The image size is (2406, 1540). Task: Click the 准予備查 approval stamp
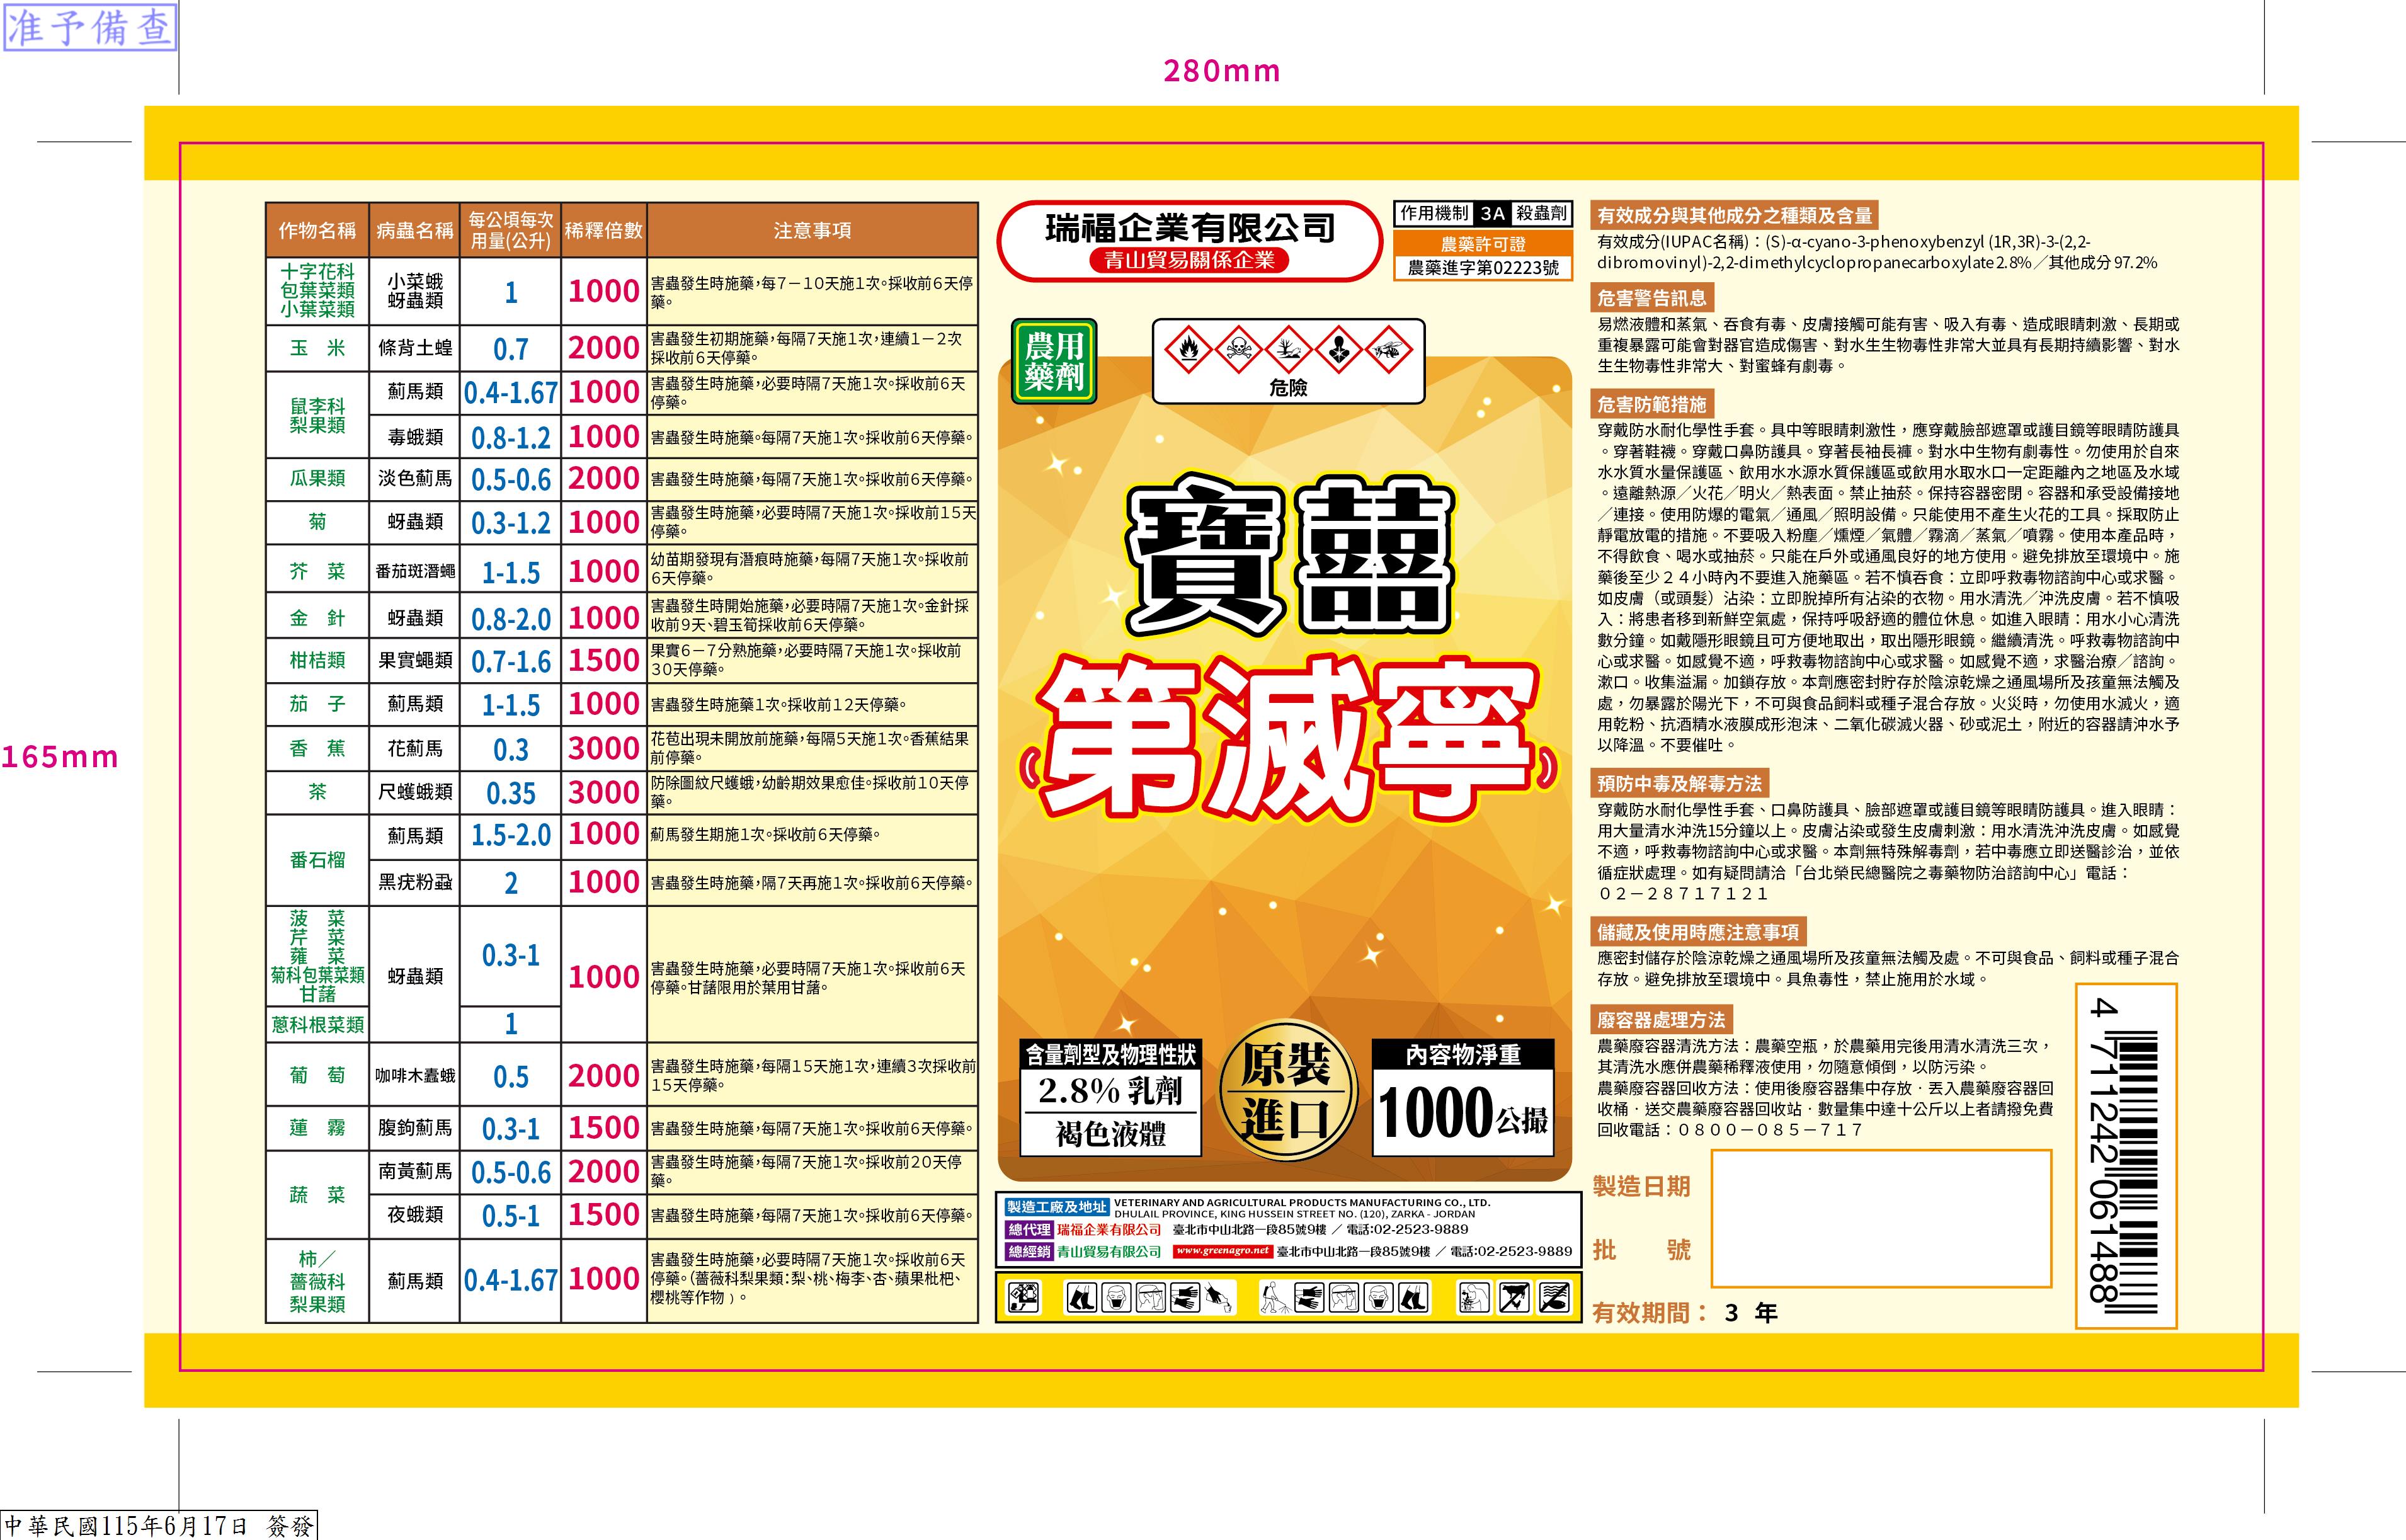[x=90, y=27]
